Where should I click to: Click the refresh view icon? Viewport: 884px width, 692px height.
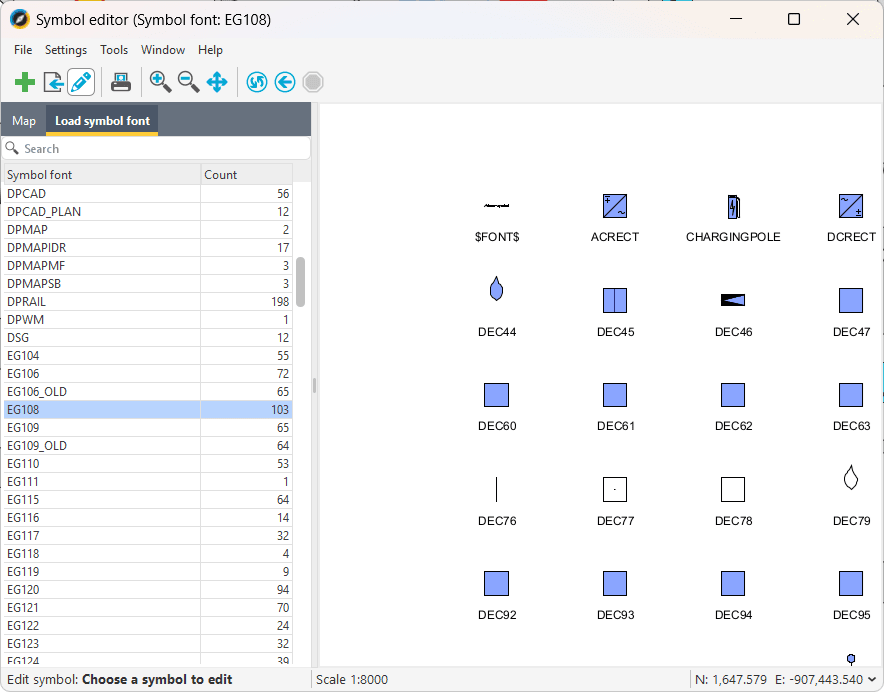(256, 82)
